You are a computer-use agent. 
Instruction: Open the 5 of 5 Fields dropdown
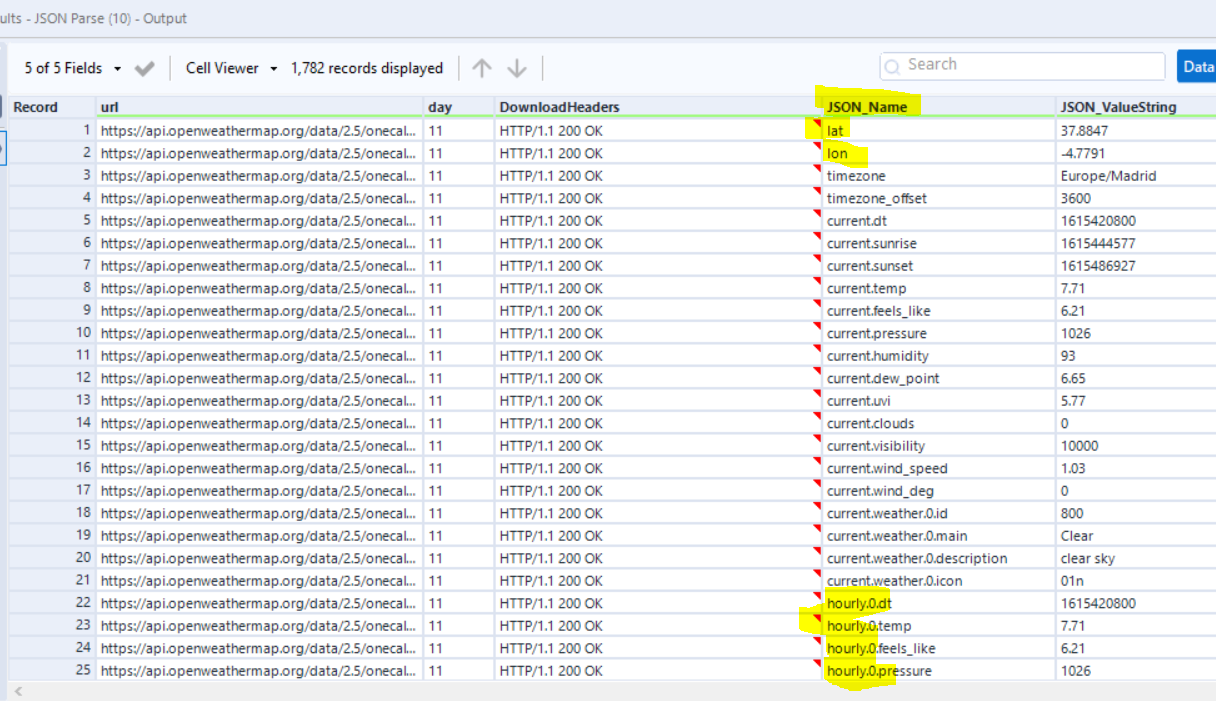73,68
